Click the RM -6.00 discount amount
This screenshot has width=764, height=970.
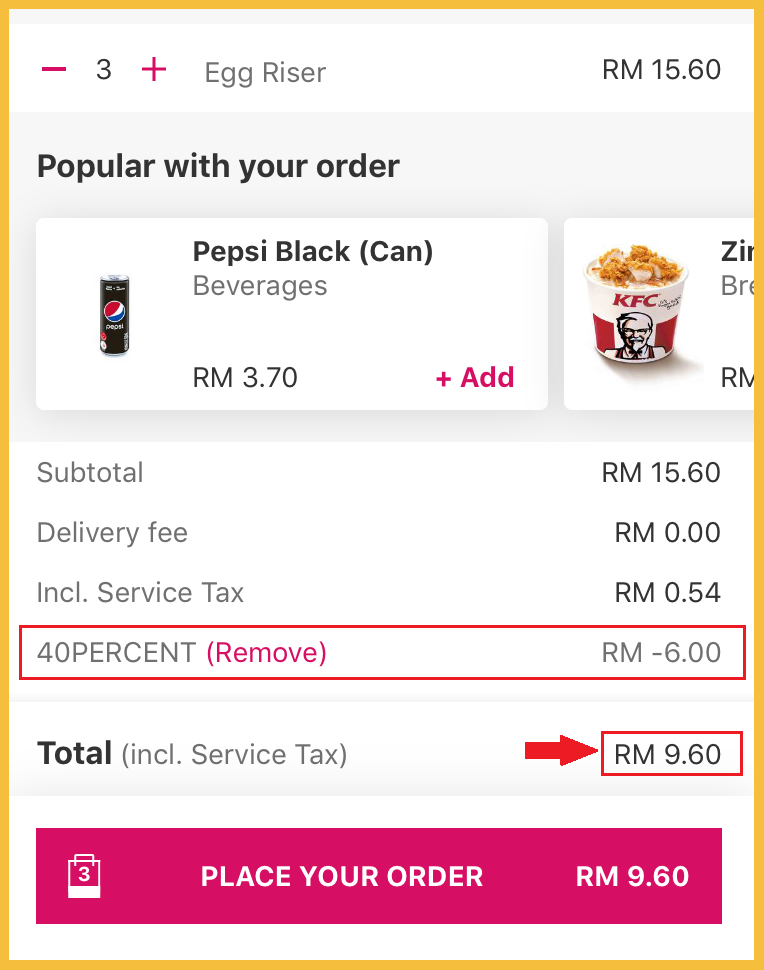tap(661, 653)
